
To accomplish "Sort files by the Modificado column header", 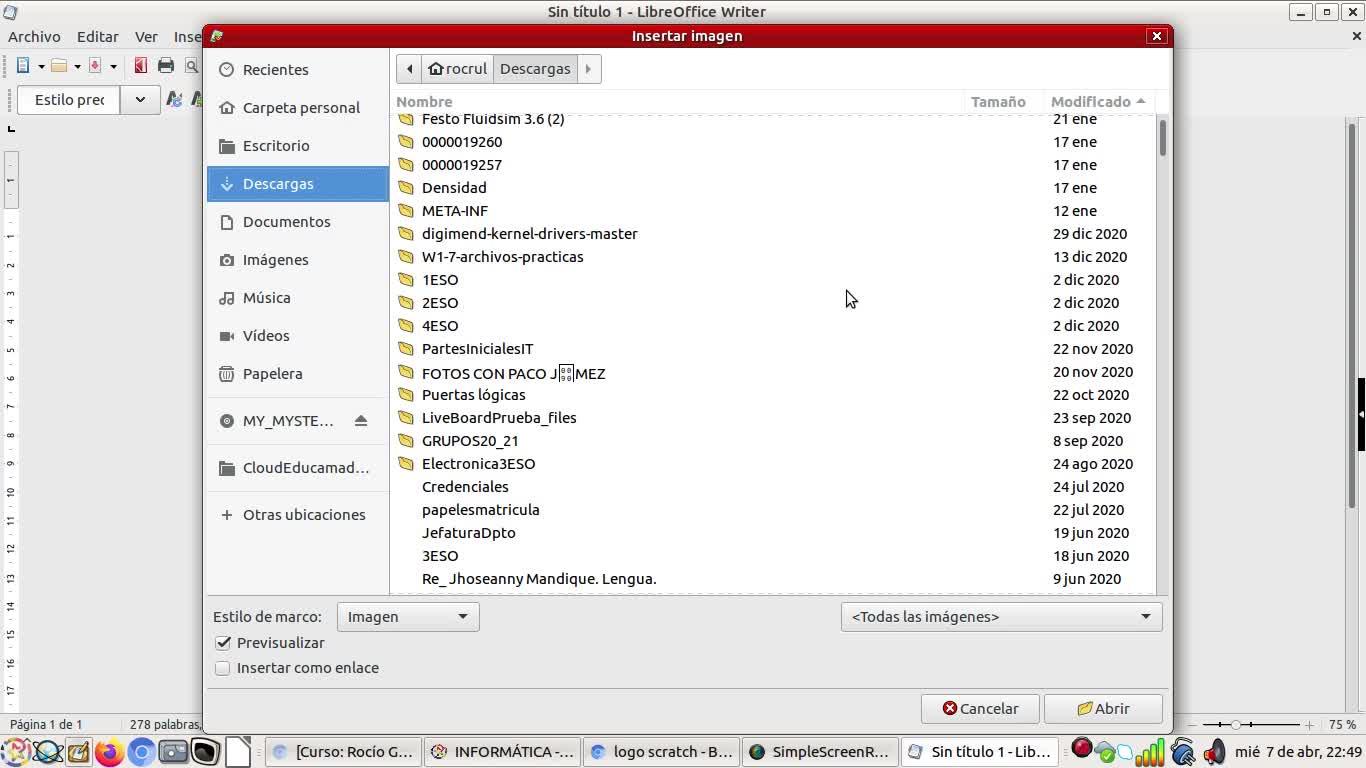I will pyautogui.click(x=1098, y=102).
